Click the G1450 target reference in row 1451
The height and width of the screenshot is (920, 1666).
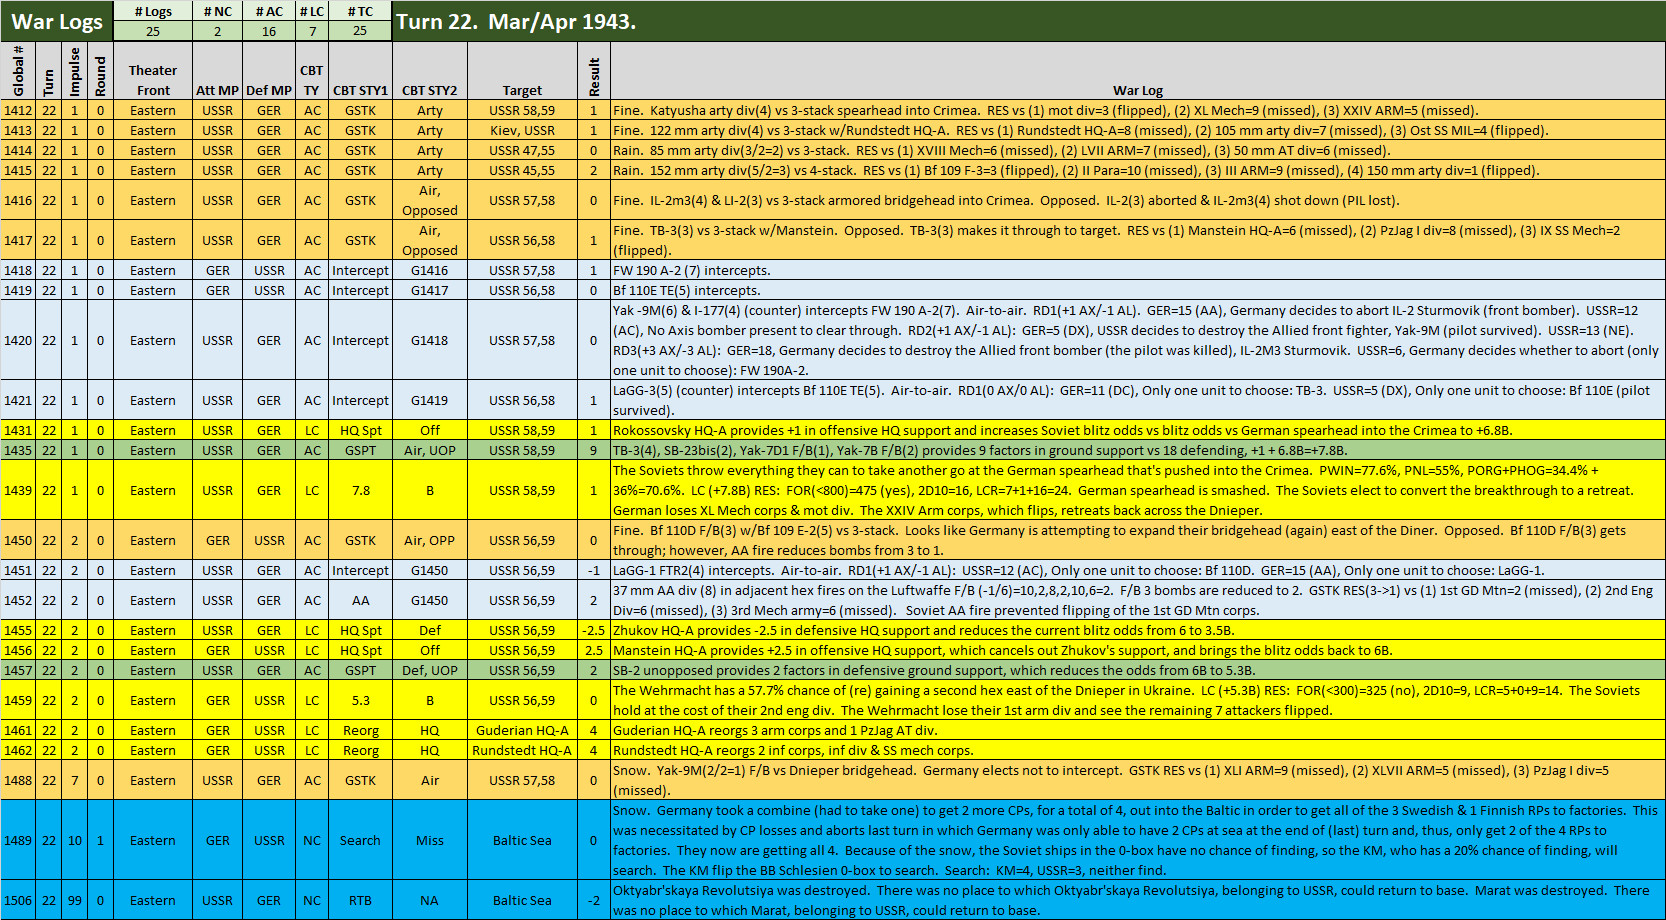pyautogui.click(x=430, y=570)
